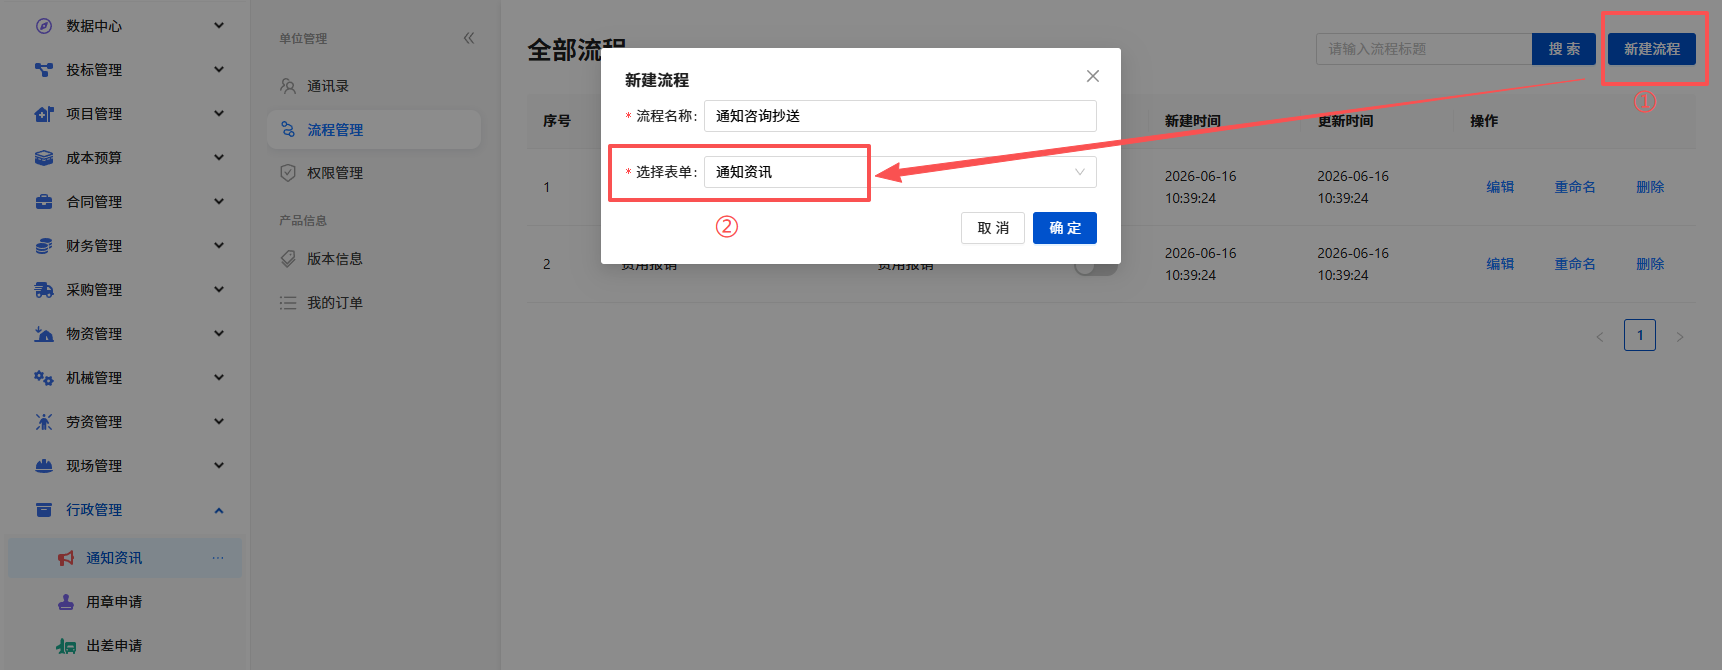Click the 通知资讯 megaphone icon
Image resolution: width=1722 pixels, height=670 pixels.
pyautogui.click(x=66, y=558)
